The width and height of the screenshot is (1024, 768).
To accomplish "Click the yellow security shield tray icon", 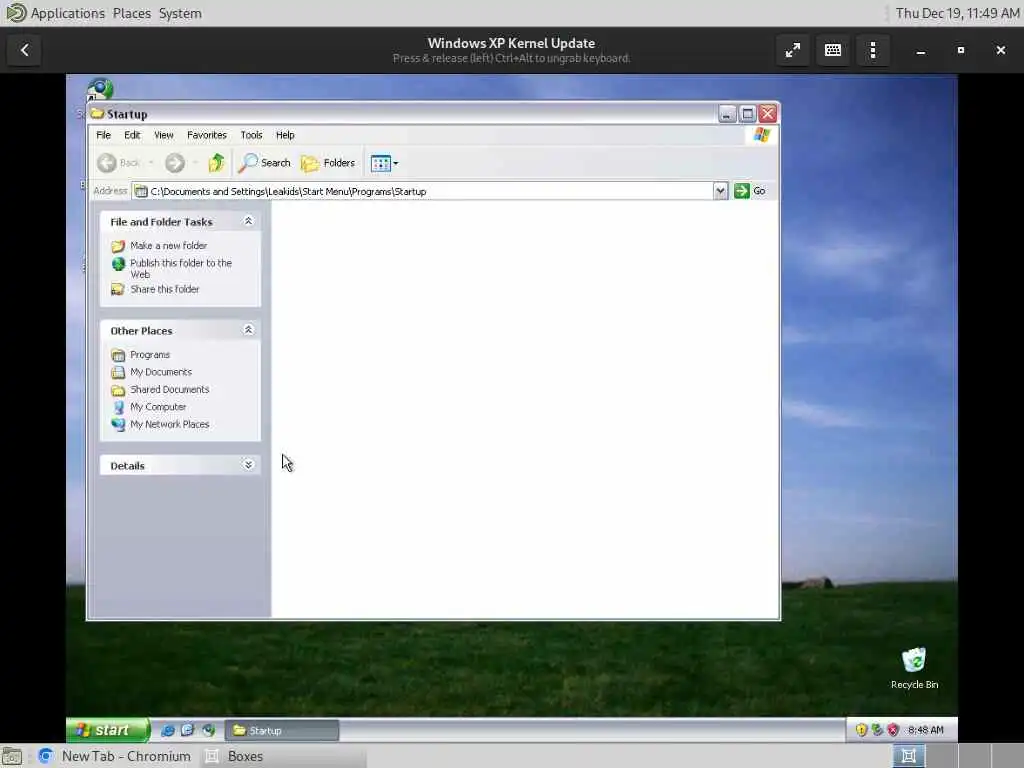I will tap(861, 730).
